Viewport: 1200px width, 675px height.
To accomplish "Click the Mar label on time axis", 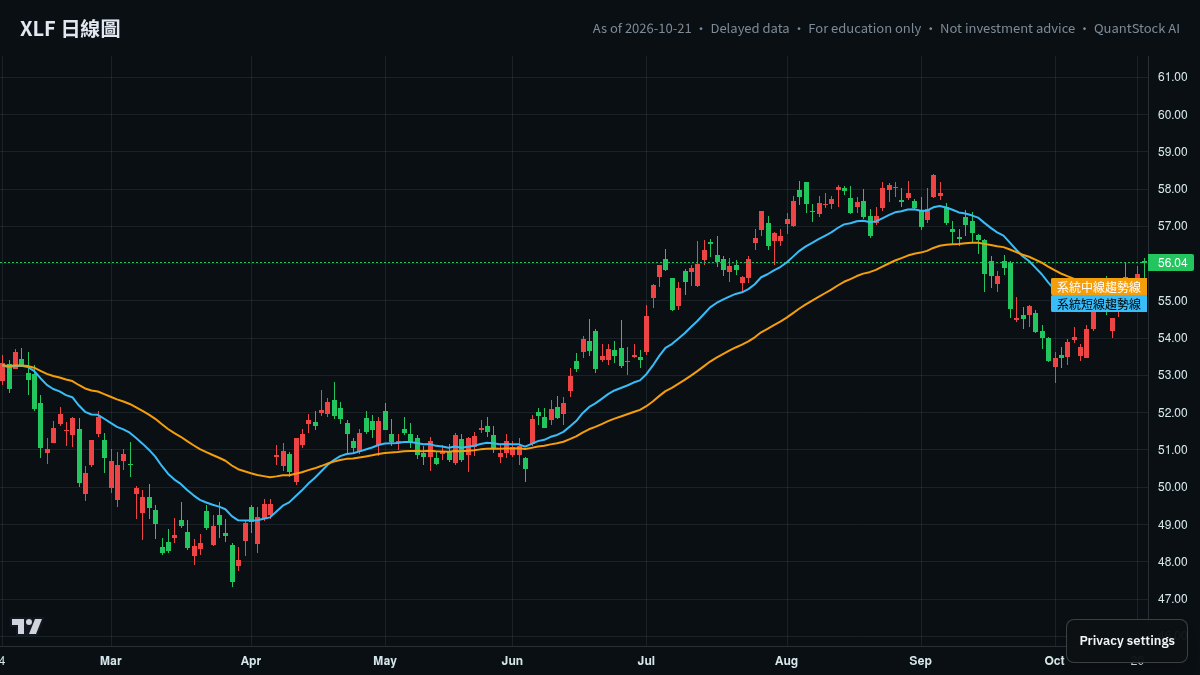I will coord(111,661).
